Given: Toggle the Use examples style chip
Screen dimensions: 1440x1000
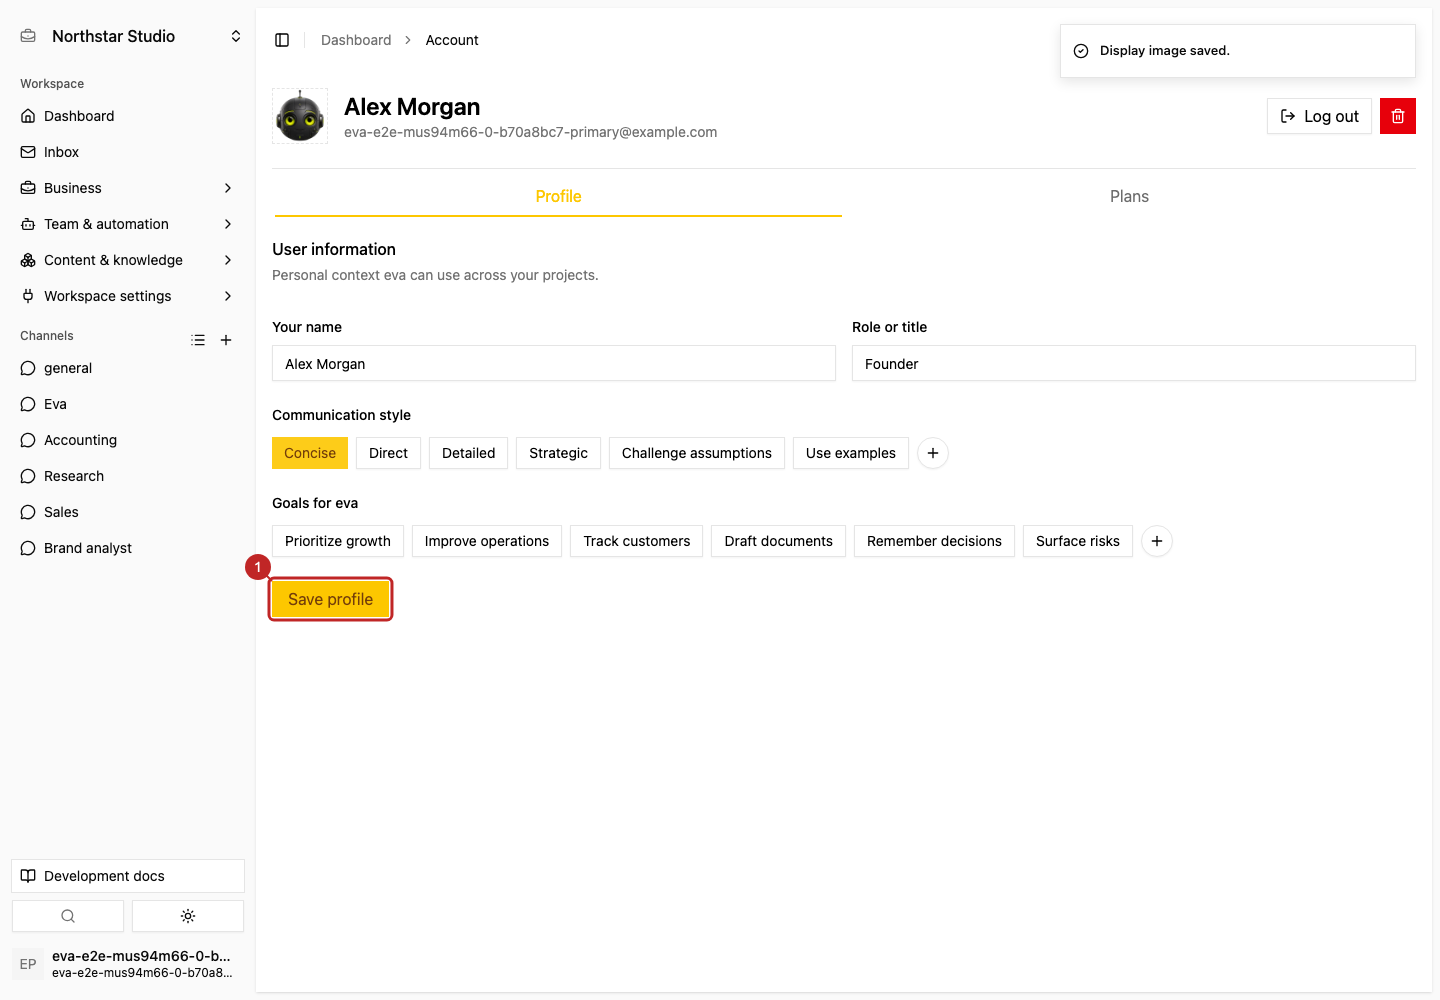Looking at the screenshot, I should (851, 453).
